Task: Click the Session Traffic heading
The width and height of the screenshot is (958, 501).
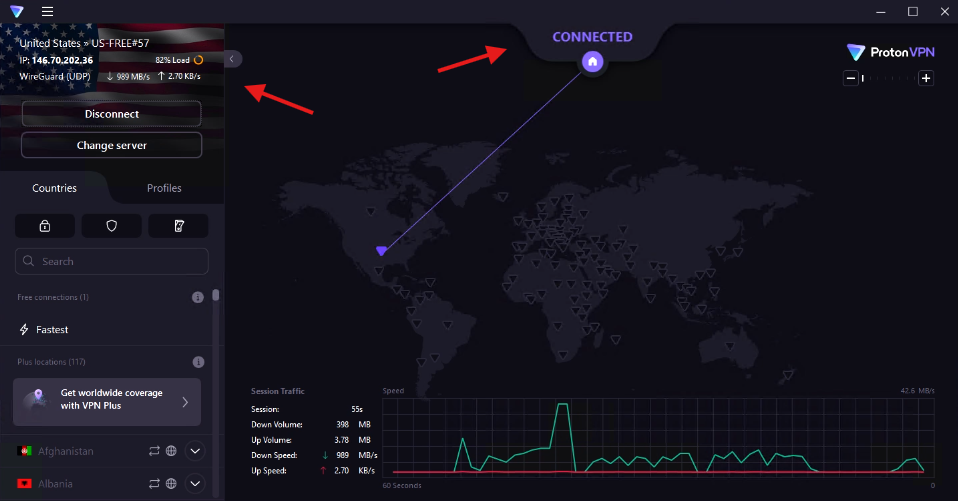Action: tap(277, 391)
